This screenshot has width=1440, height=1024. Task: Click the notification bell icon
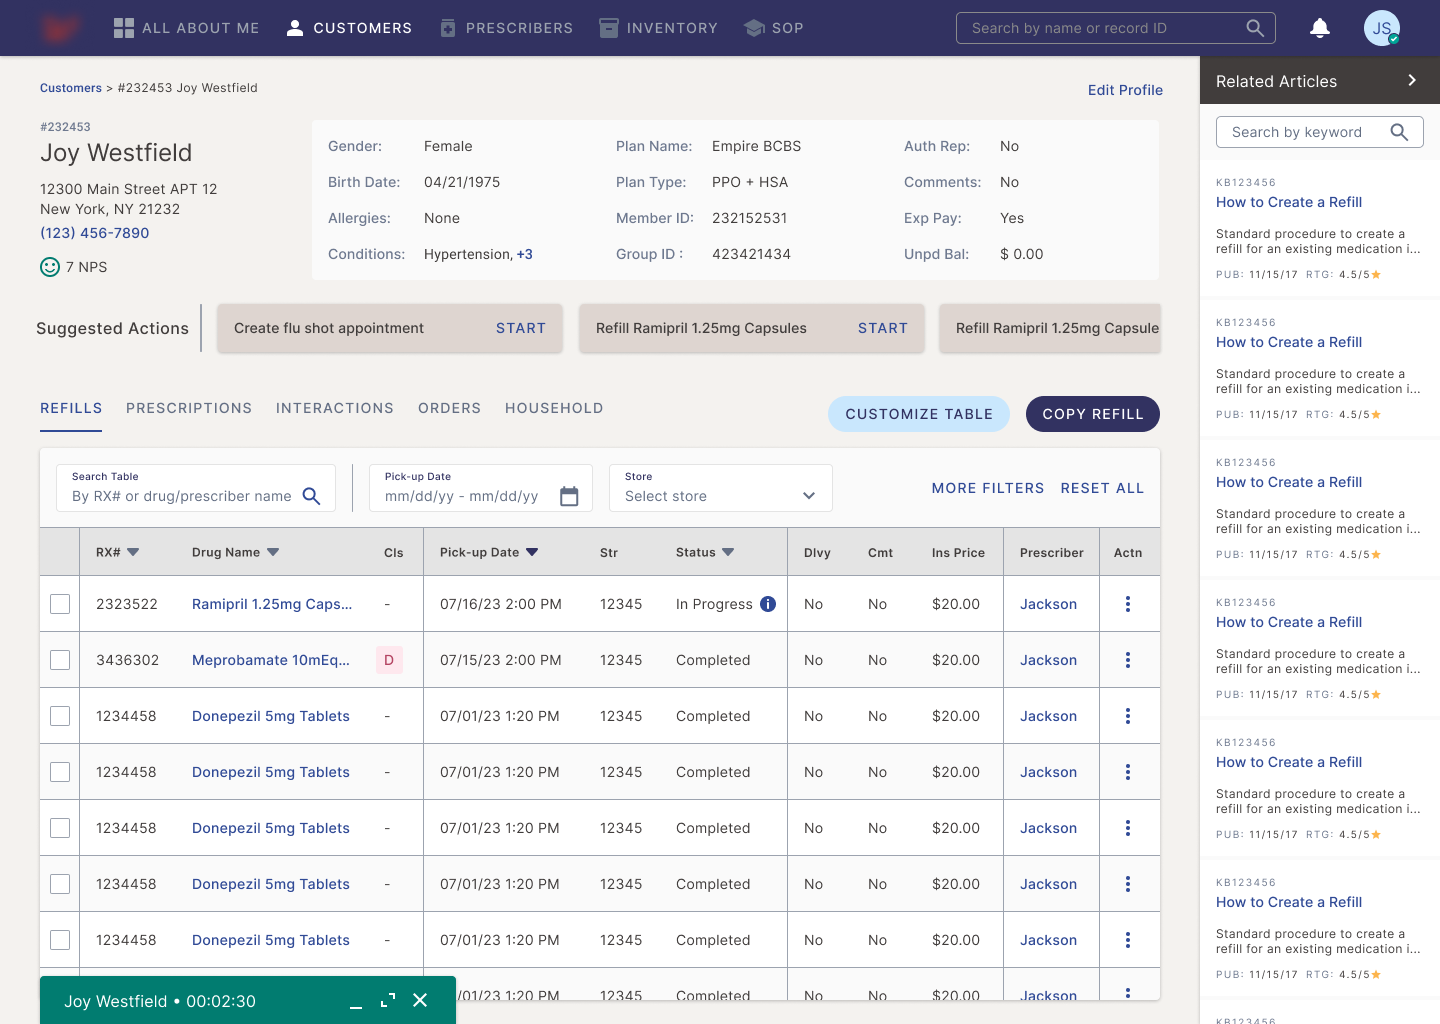tap(1320, 28)
